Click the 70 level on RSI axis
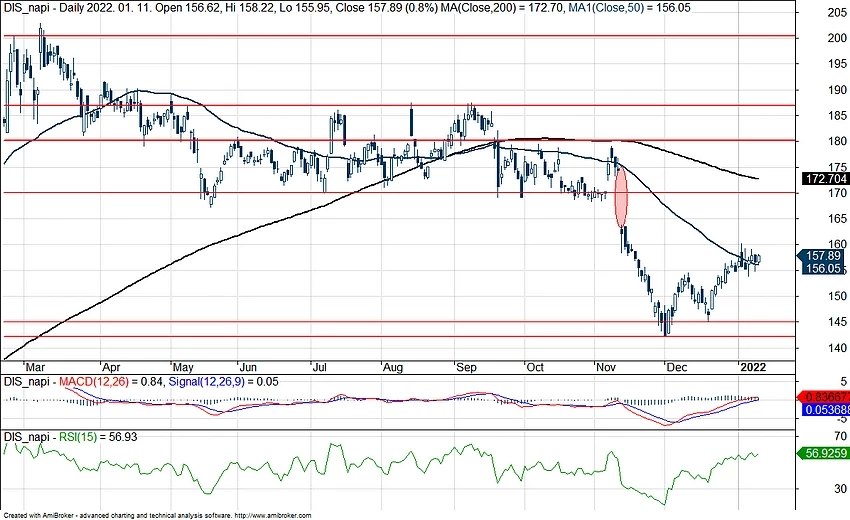This screenshot has height=520, width=850. 840,436
